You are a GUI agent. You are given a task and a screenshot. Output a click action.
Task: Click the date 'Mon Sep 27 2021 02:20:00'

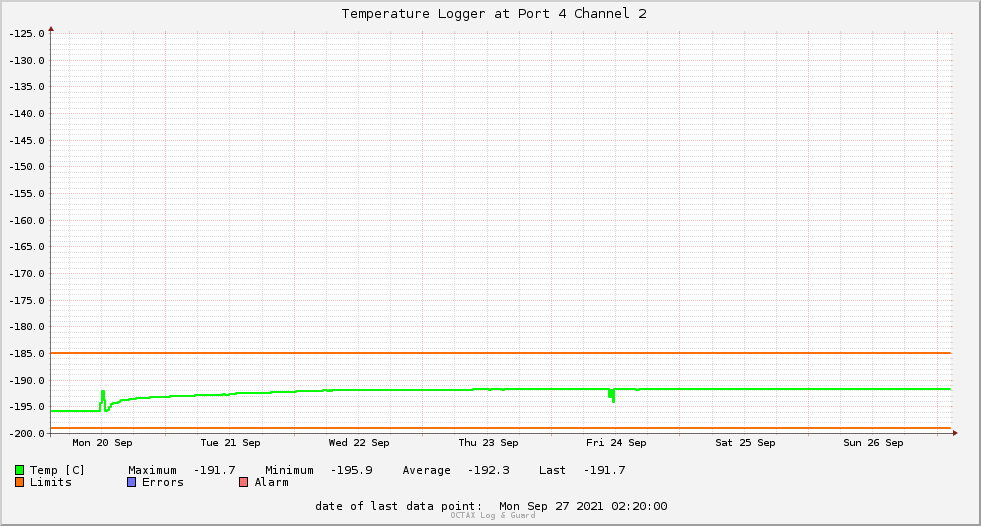coord(583,506)
